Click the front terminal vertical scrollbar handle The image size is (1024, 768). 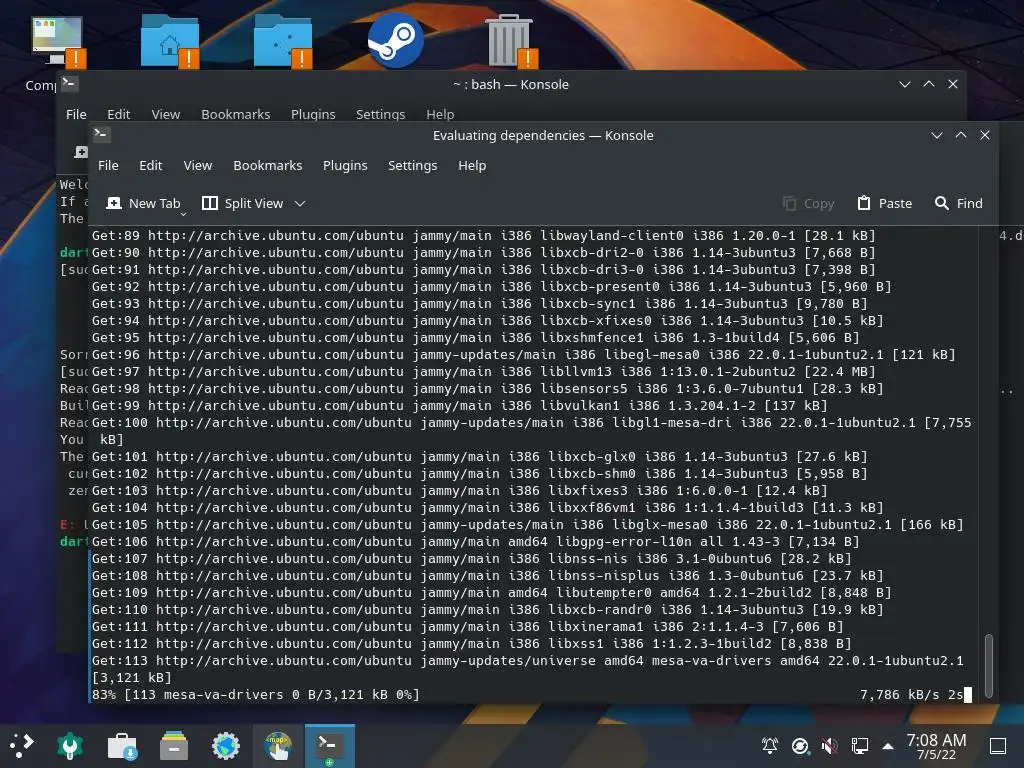(989, 665)
